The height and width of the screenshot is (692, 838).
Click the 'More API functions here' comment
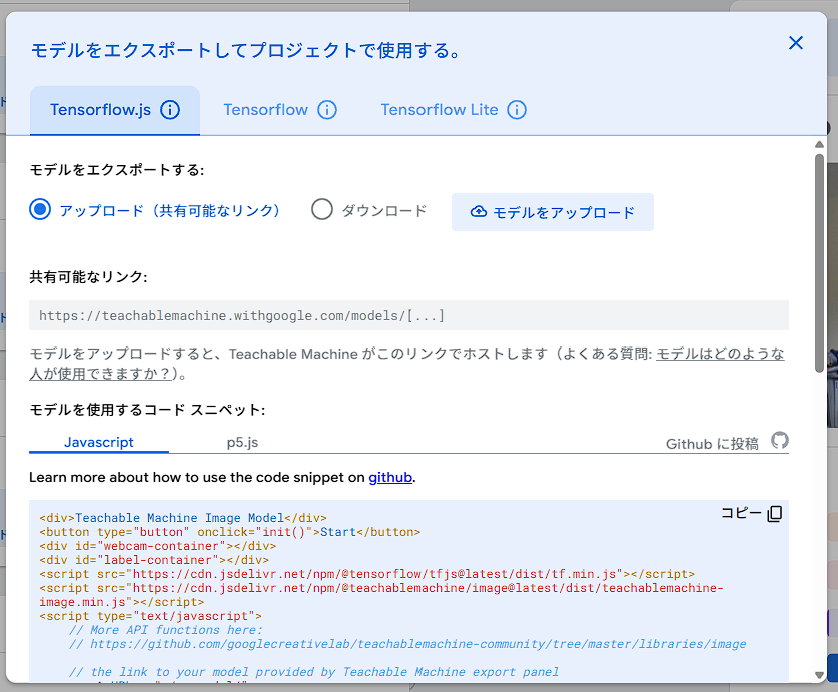(166, 630)
